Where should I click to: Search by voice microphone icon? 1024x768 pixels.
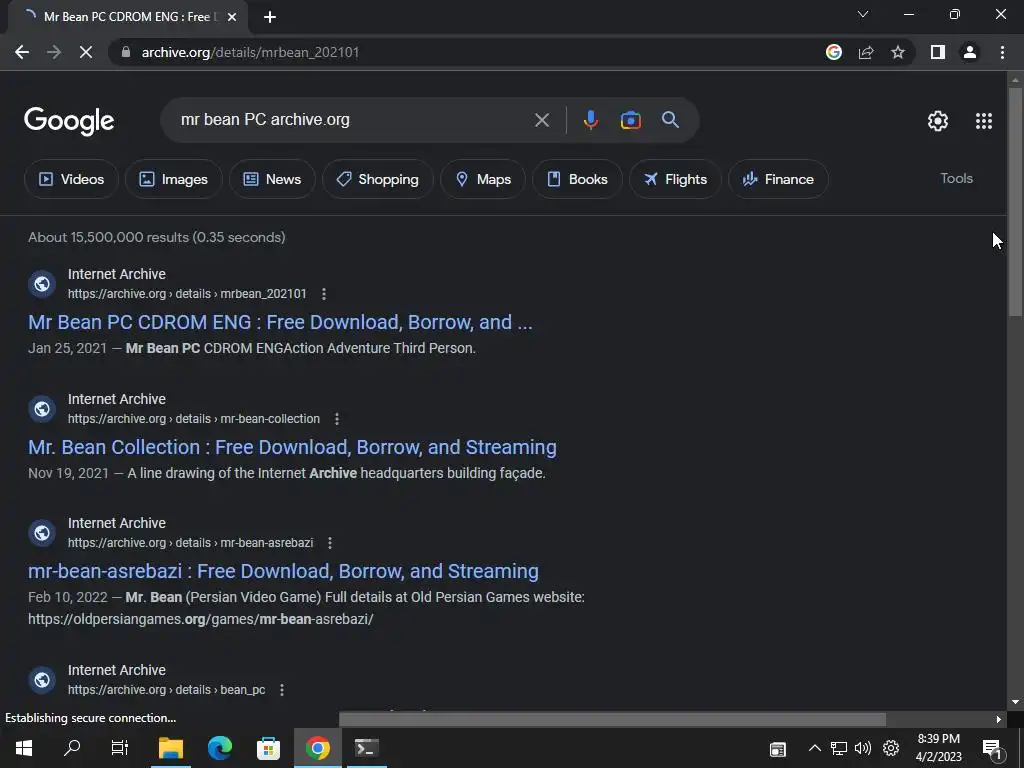[x=590, y=120]
